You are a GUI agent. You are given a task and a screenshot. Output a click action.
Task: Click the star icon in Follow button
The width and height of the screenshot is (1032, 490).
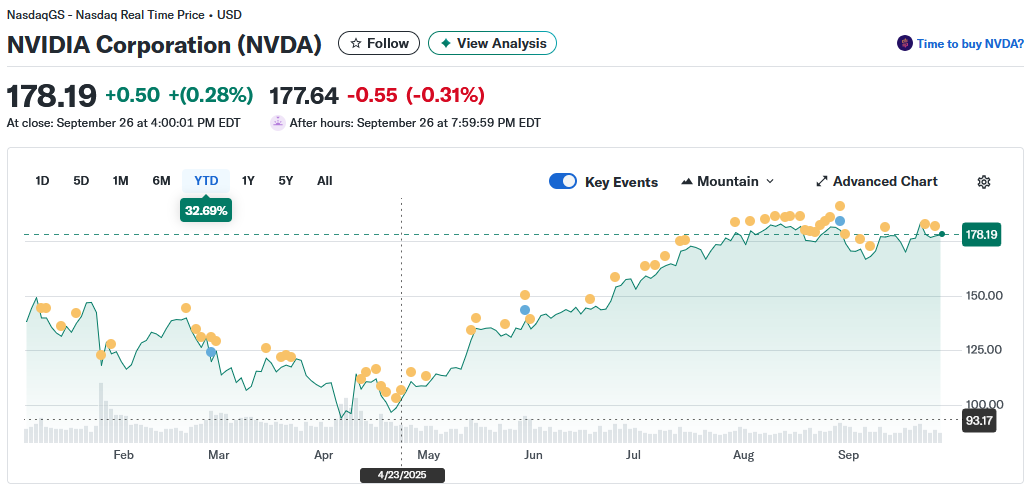coord(355,43)
